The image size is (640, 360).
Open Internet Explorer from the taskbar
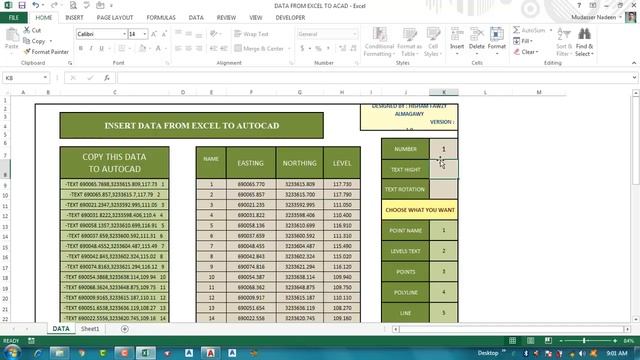click(x=38, y=353)
